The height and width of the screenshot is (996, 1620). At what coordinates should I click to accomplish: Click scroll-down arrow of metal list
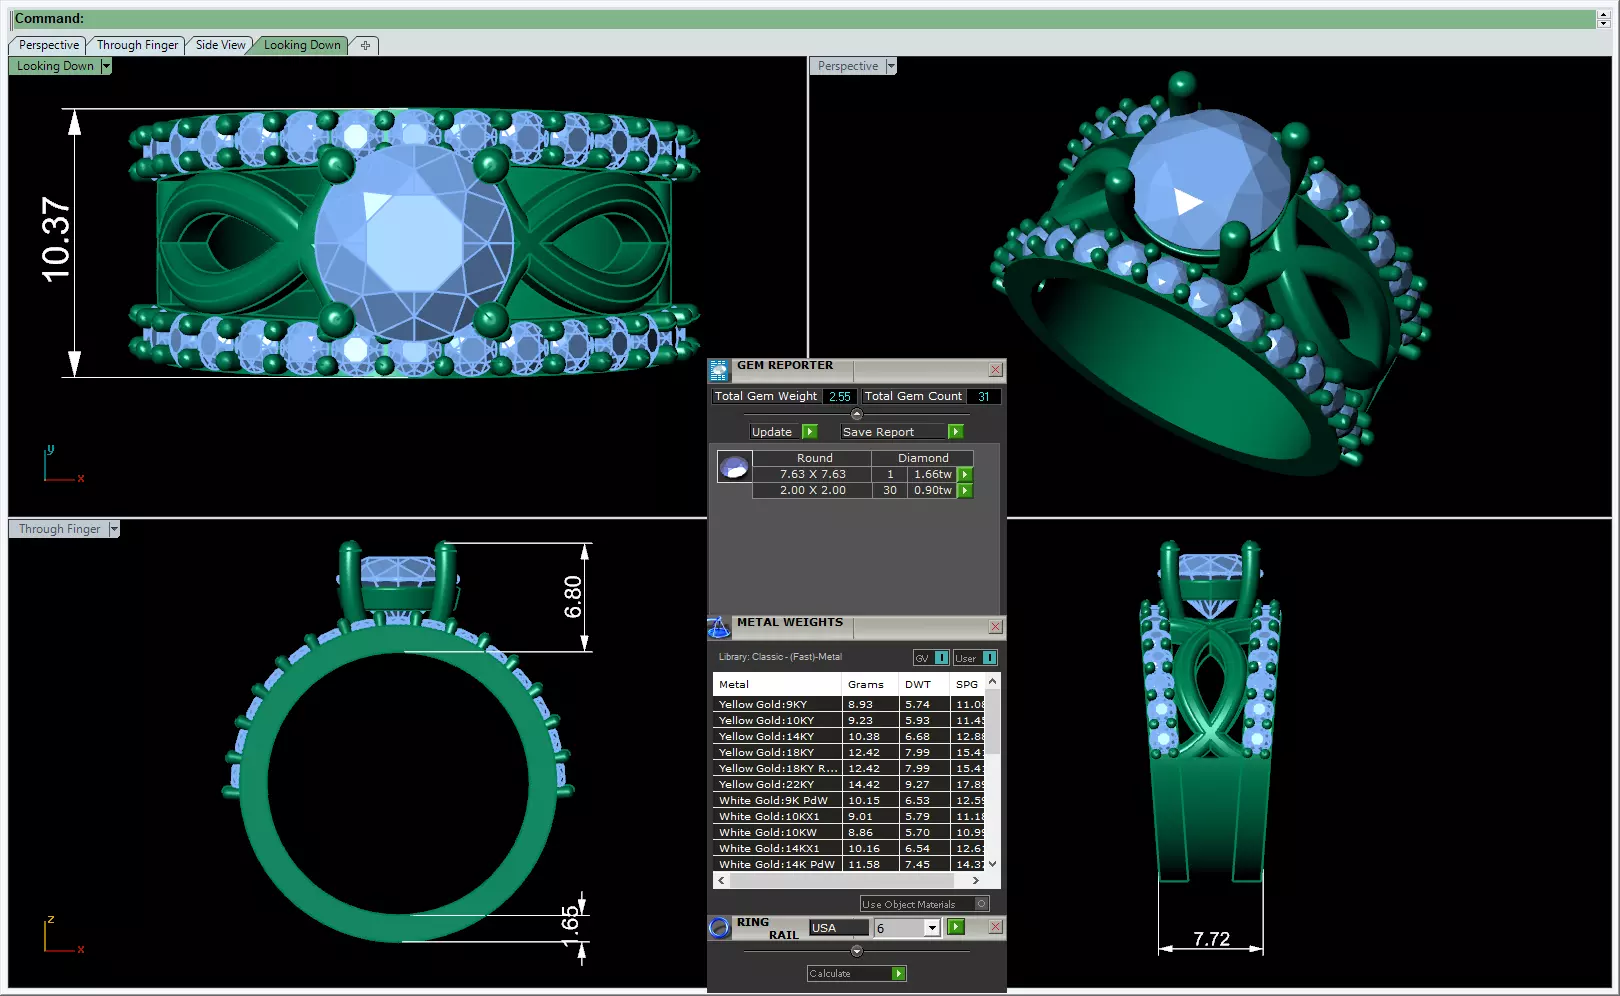993,864
